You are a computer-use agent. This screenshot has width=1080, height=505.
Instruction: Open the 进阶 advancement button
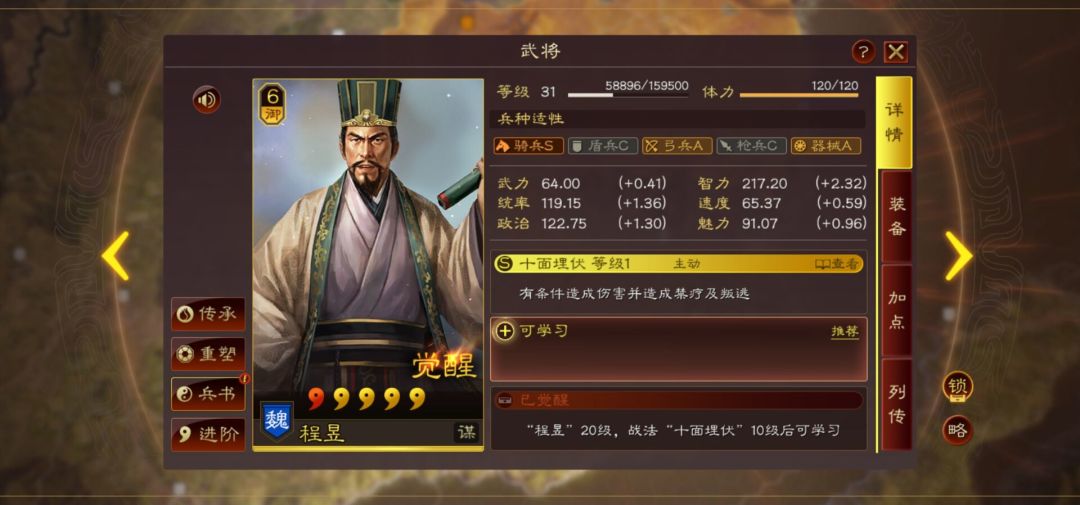[x=208, y=435]
